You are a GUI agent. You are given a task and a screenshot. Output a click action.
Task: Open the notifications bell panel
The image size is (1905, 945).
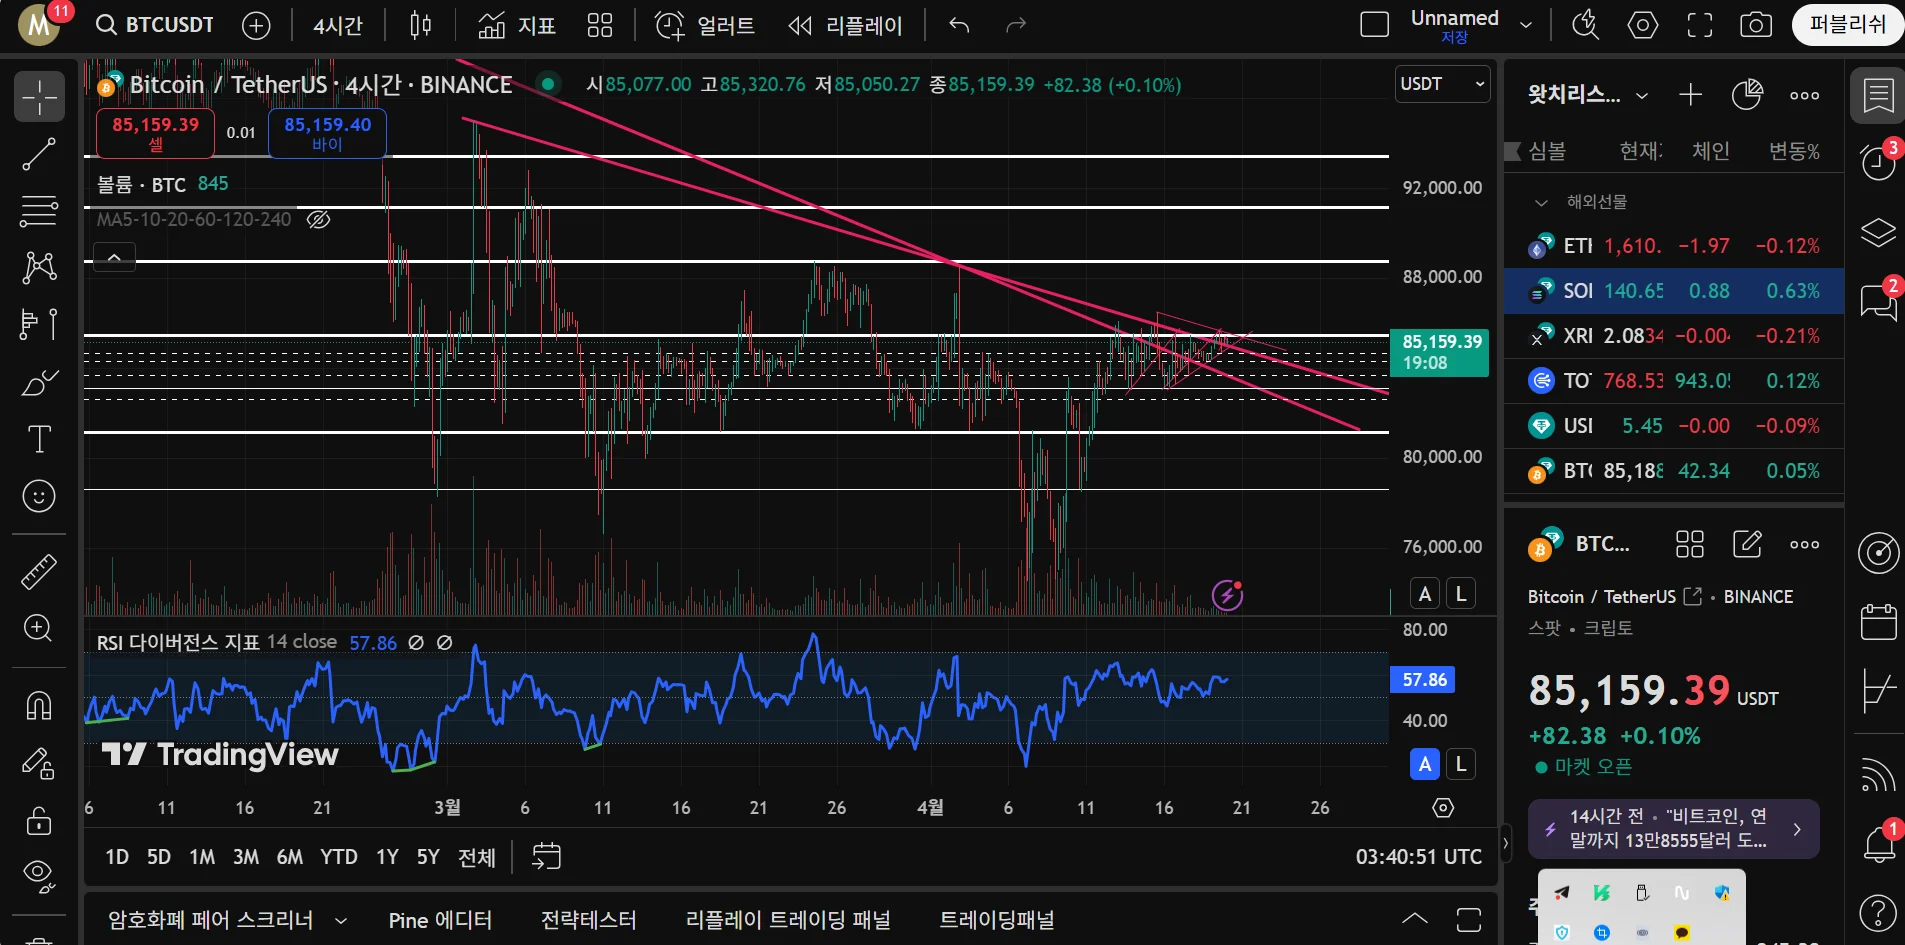coord(1878,845)
